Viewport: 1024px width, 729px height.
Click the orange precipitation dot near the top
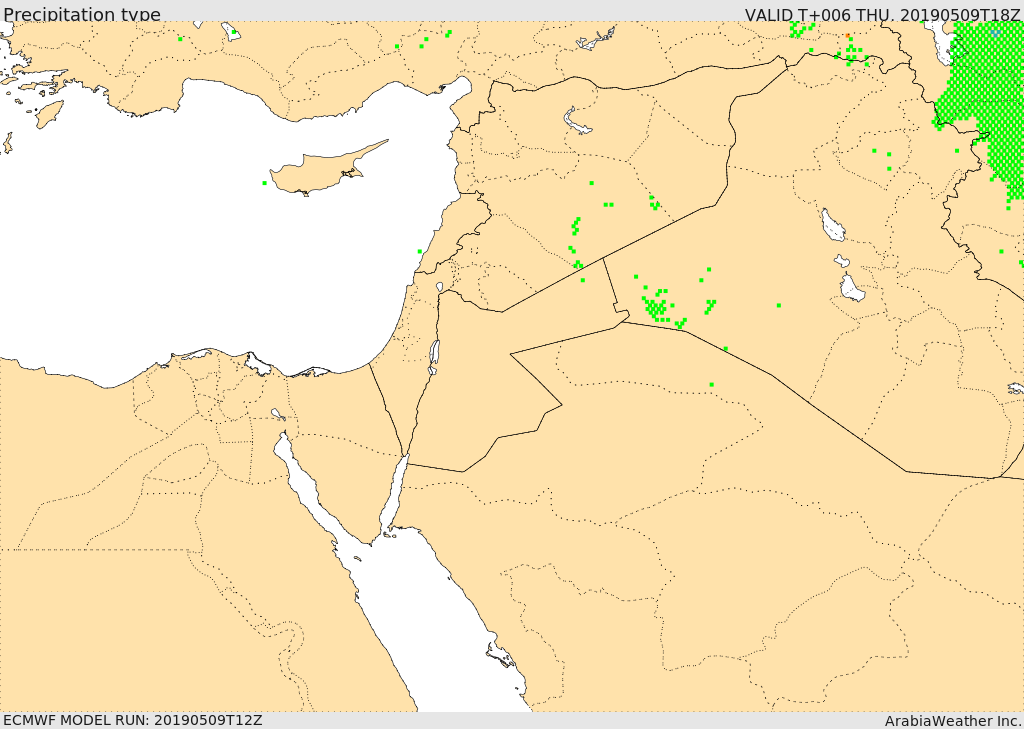[x=848, y=36]
